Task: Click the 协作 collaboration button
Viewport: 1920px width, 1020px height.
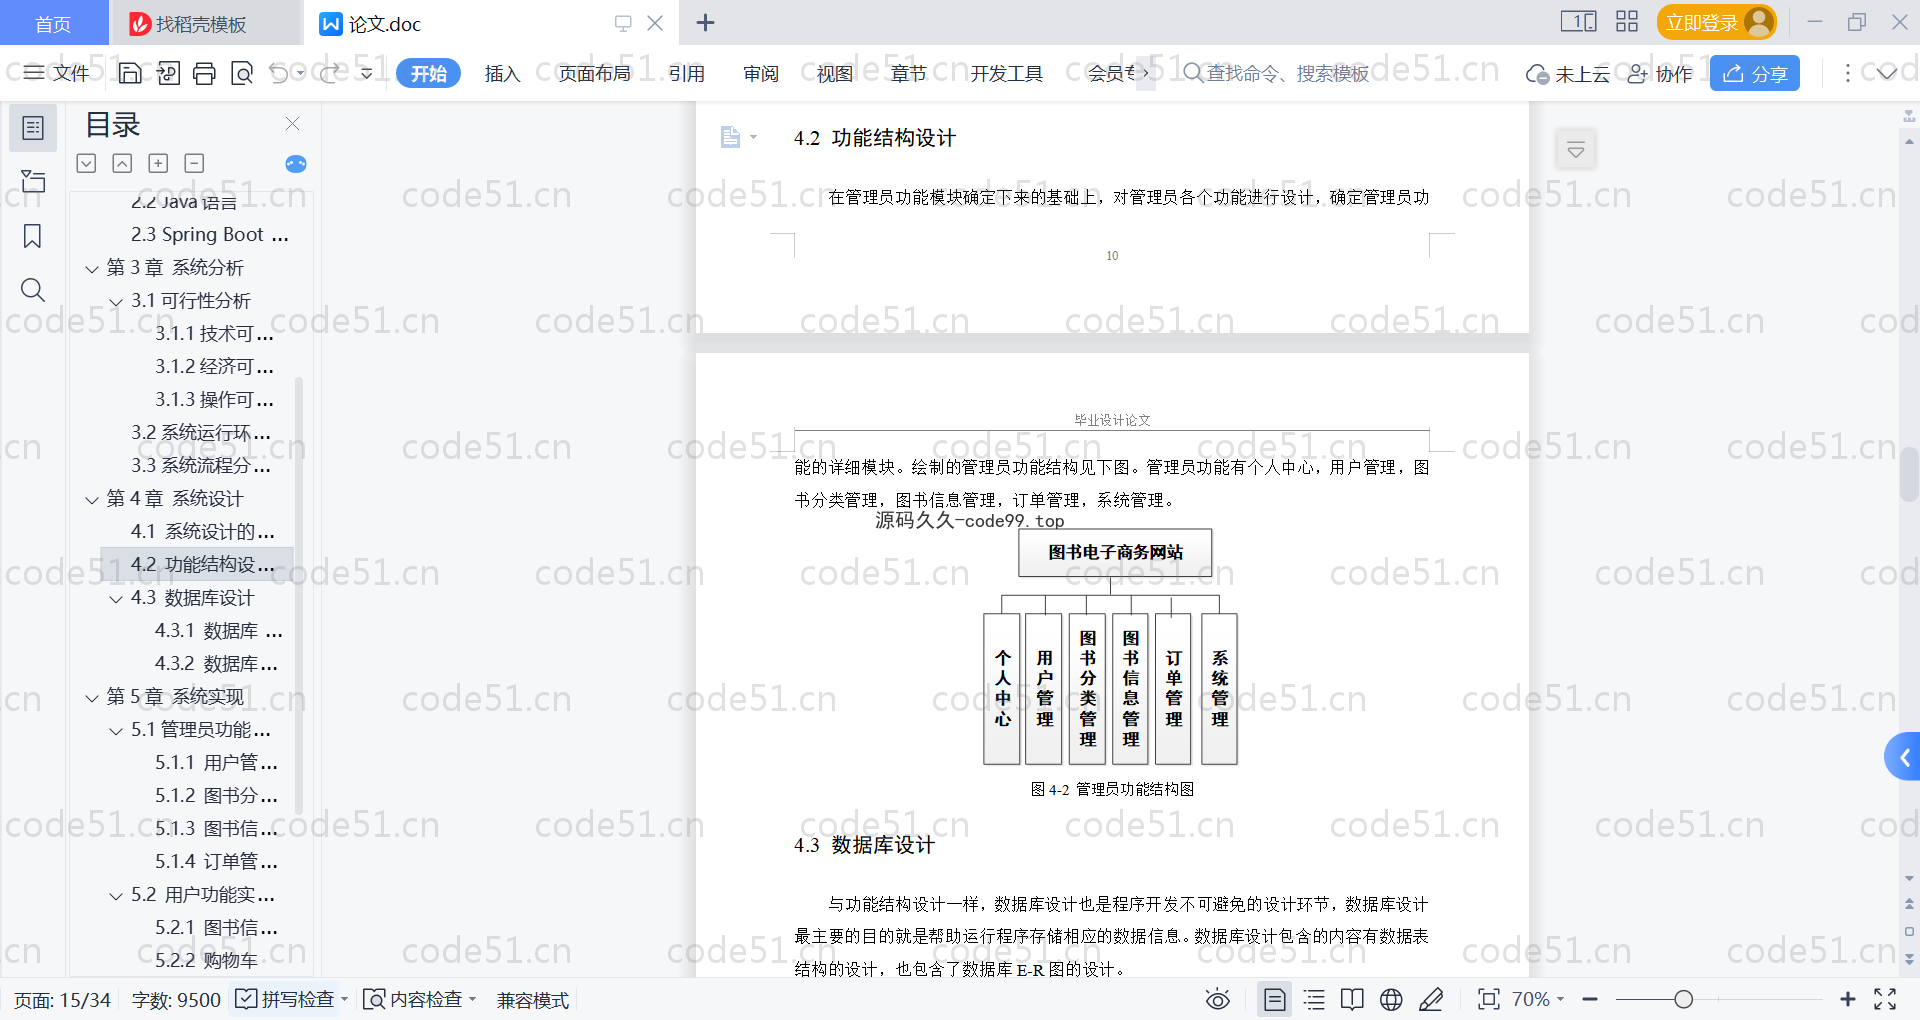Action: 1660,73
